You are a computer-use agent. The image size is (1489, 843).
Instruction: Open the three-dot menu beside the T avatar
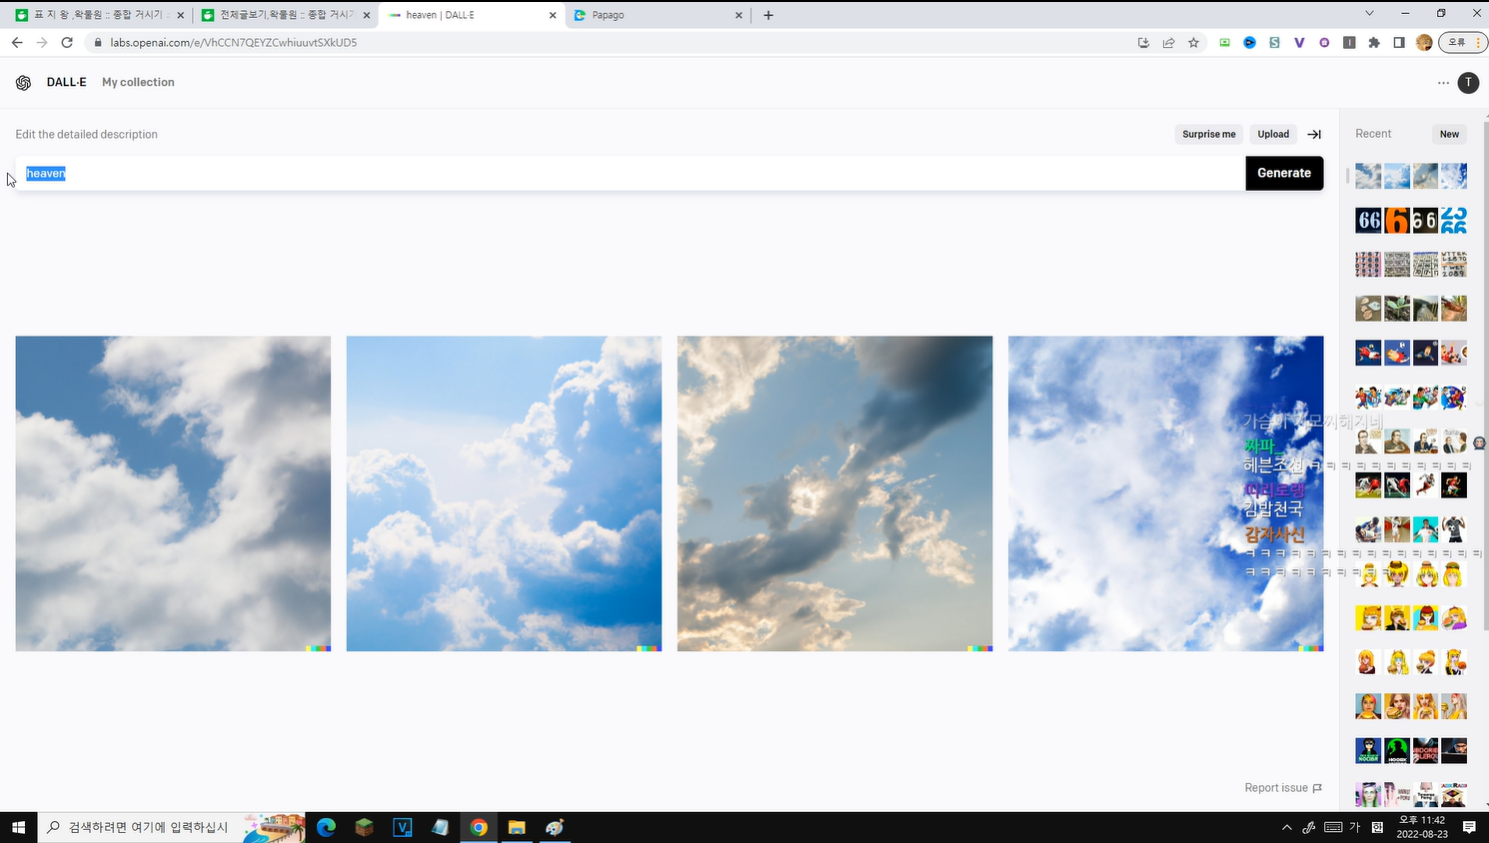pos(1443,83)
